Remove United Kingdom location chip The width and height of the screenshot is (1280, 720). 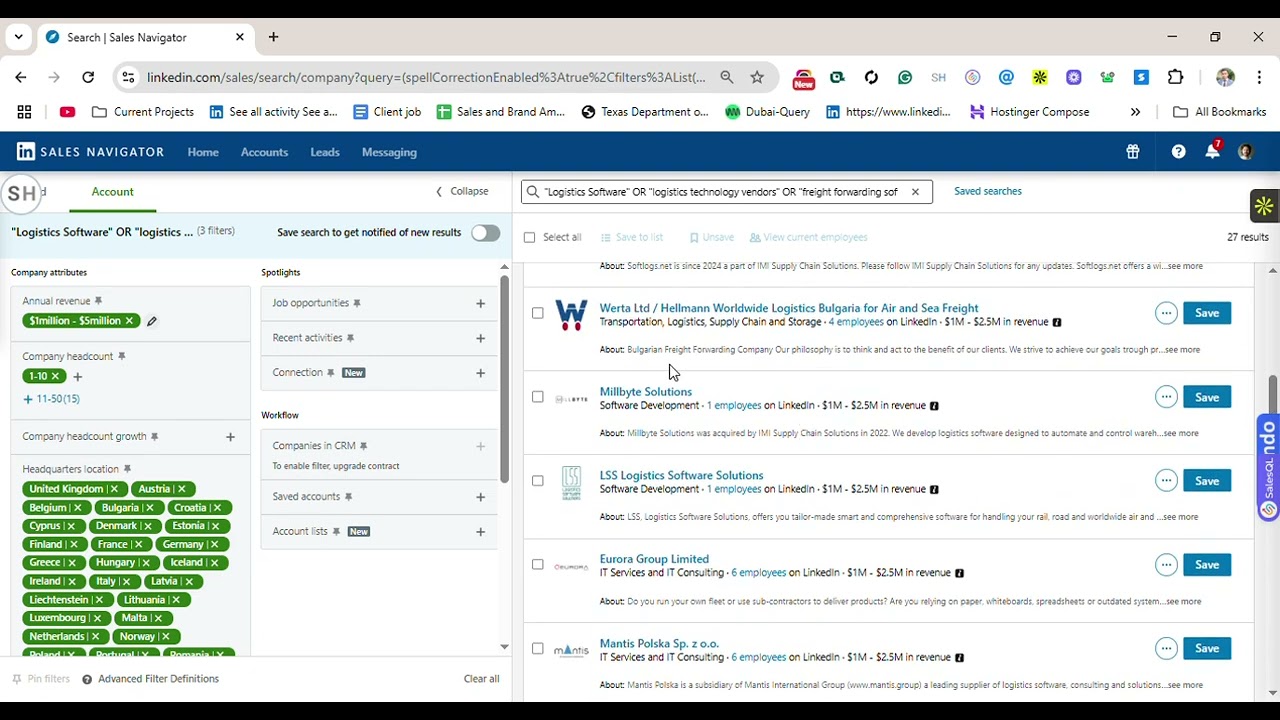(x=114, y=489)
